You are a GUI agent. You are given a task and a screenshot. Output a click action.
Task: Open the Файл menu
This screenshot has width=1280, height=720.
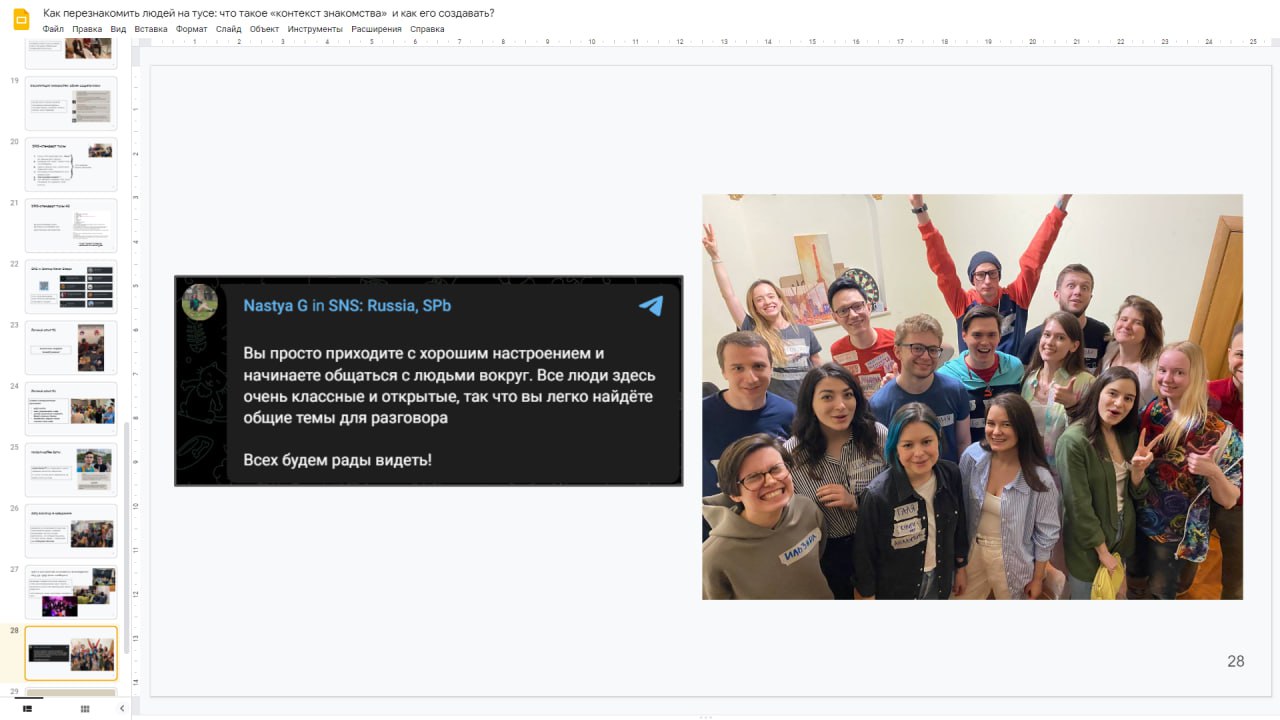[x=53, y=29]
